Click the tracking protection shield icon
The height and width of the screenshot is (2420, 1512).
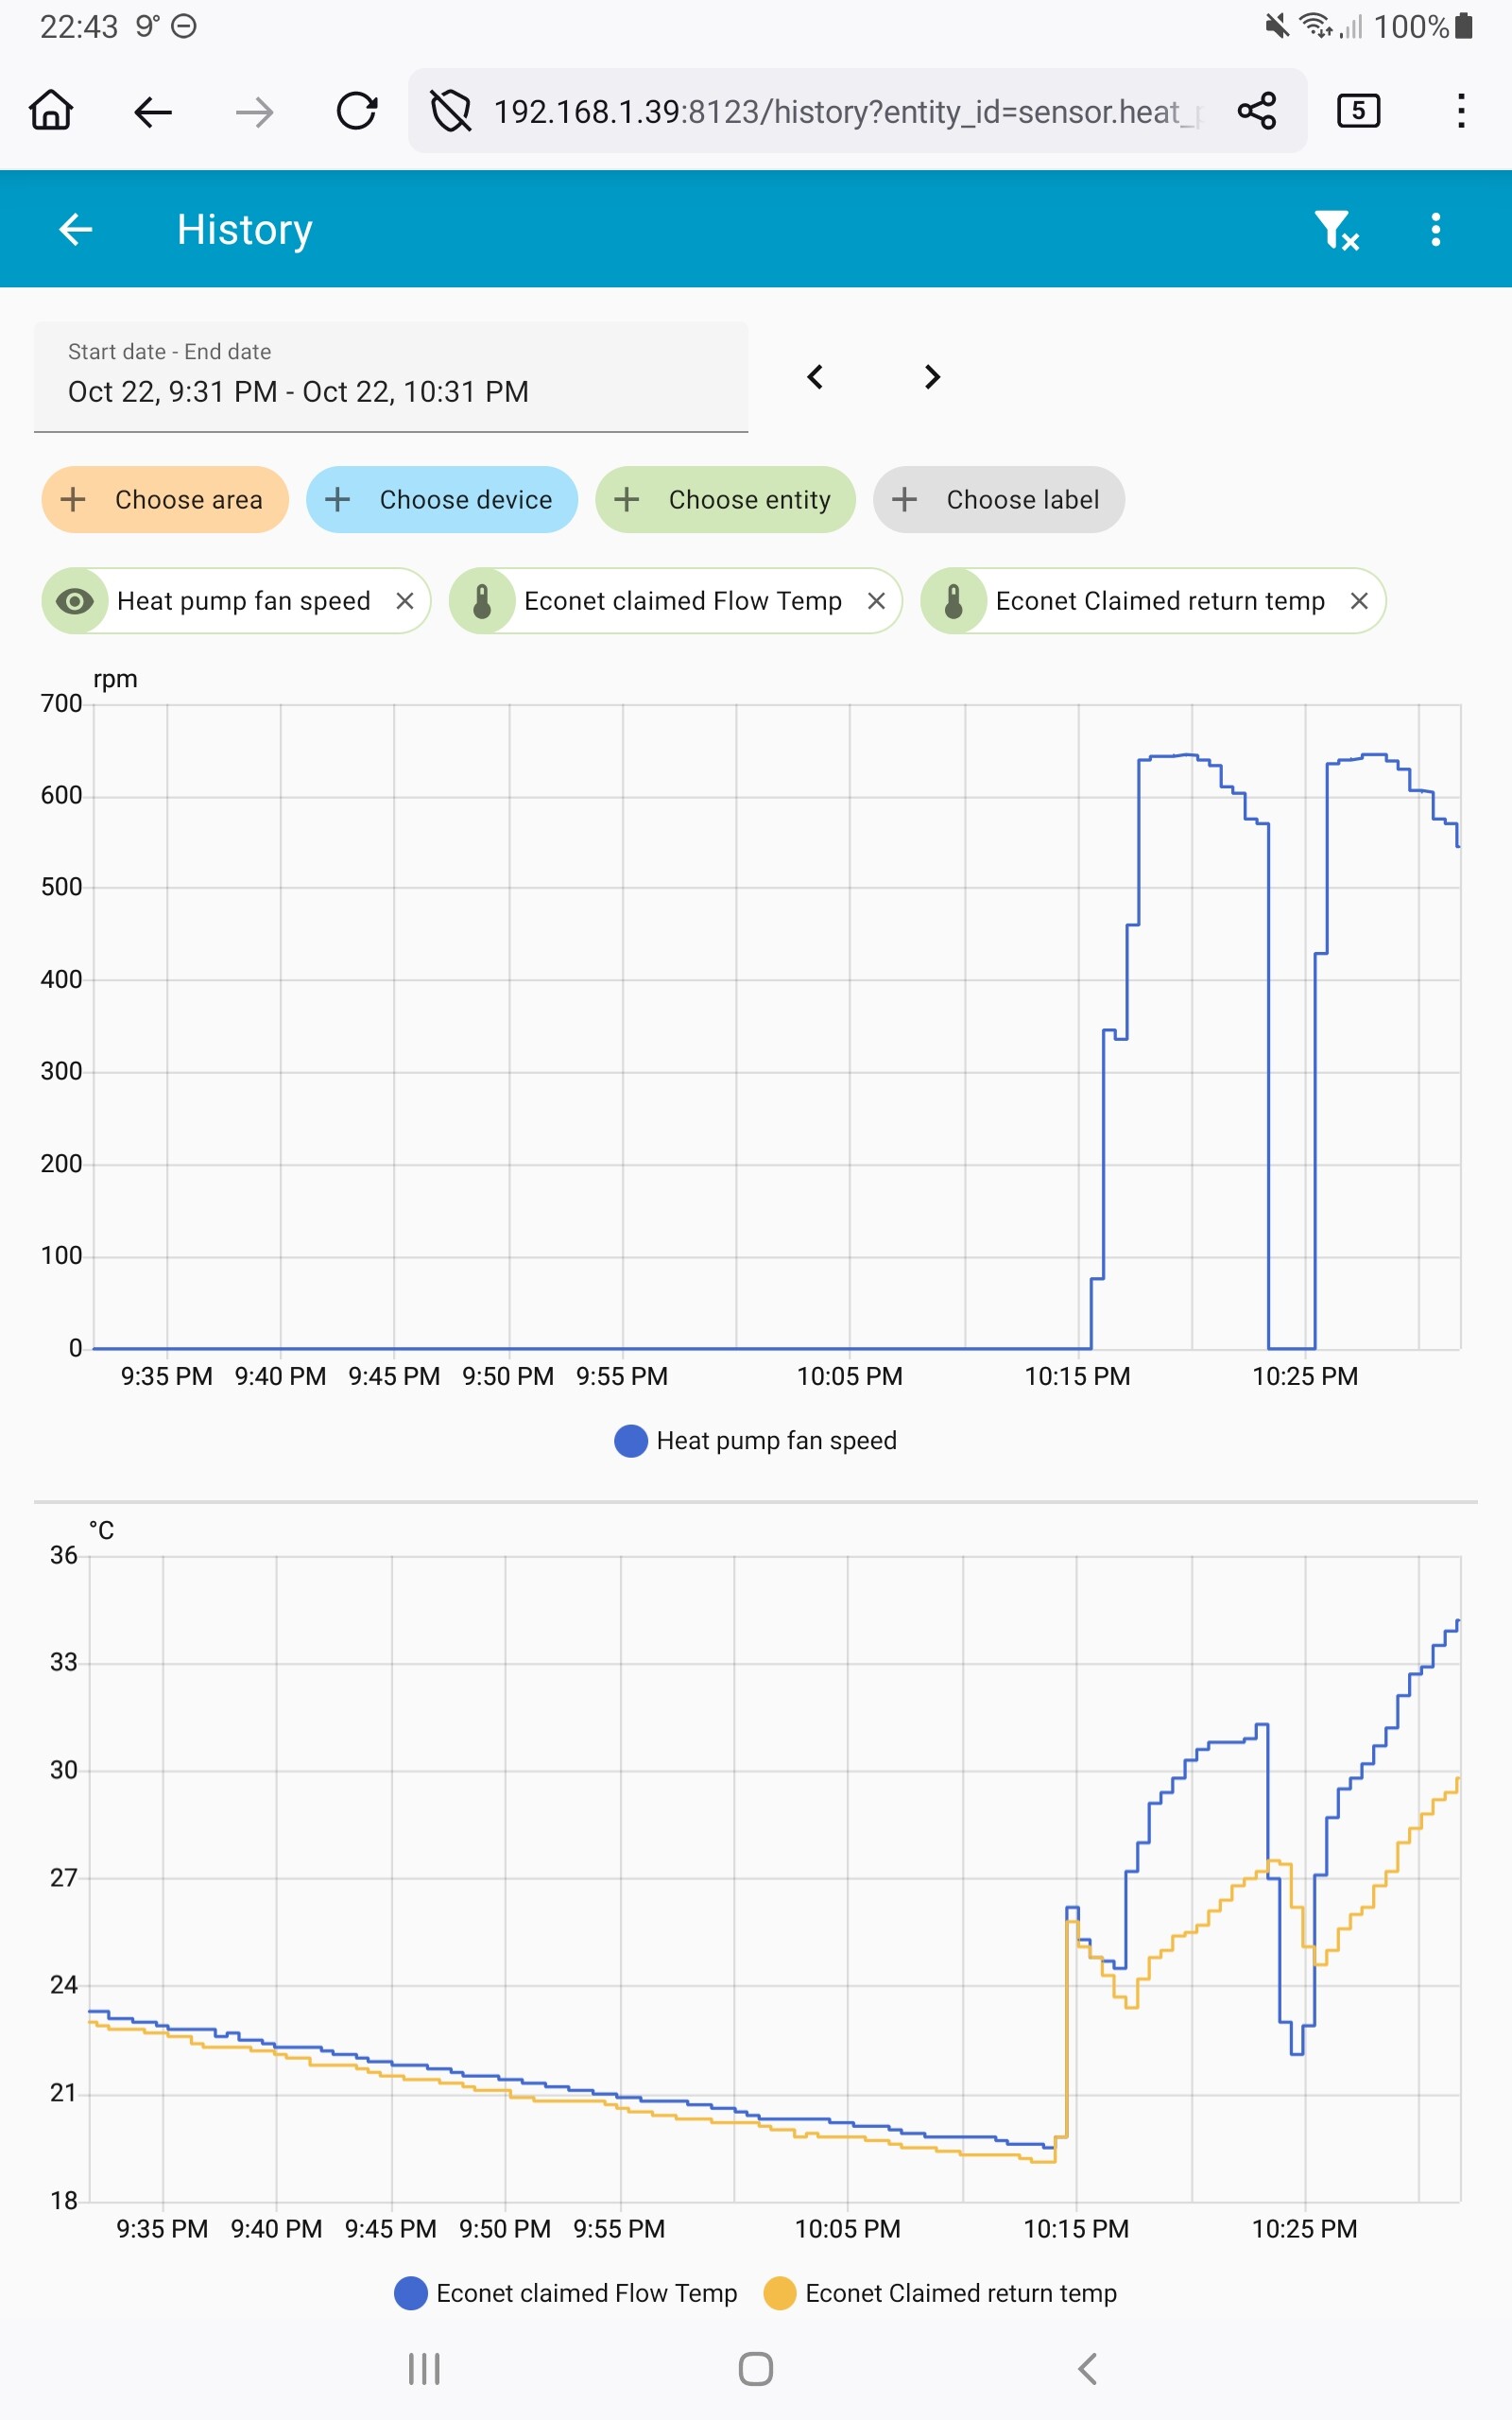pyautogui.click(x=451, y=111)
